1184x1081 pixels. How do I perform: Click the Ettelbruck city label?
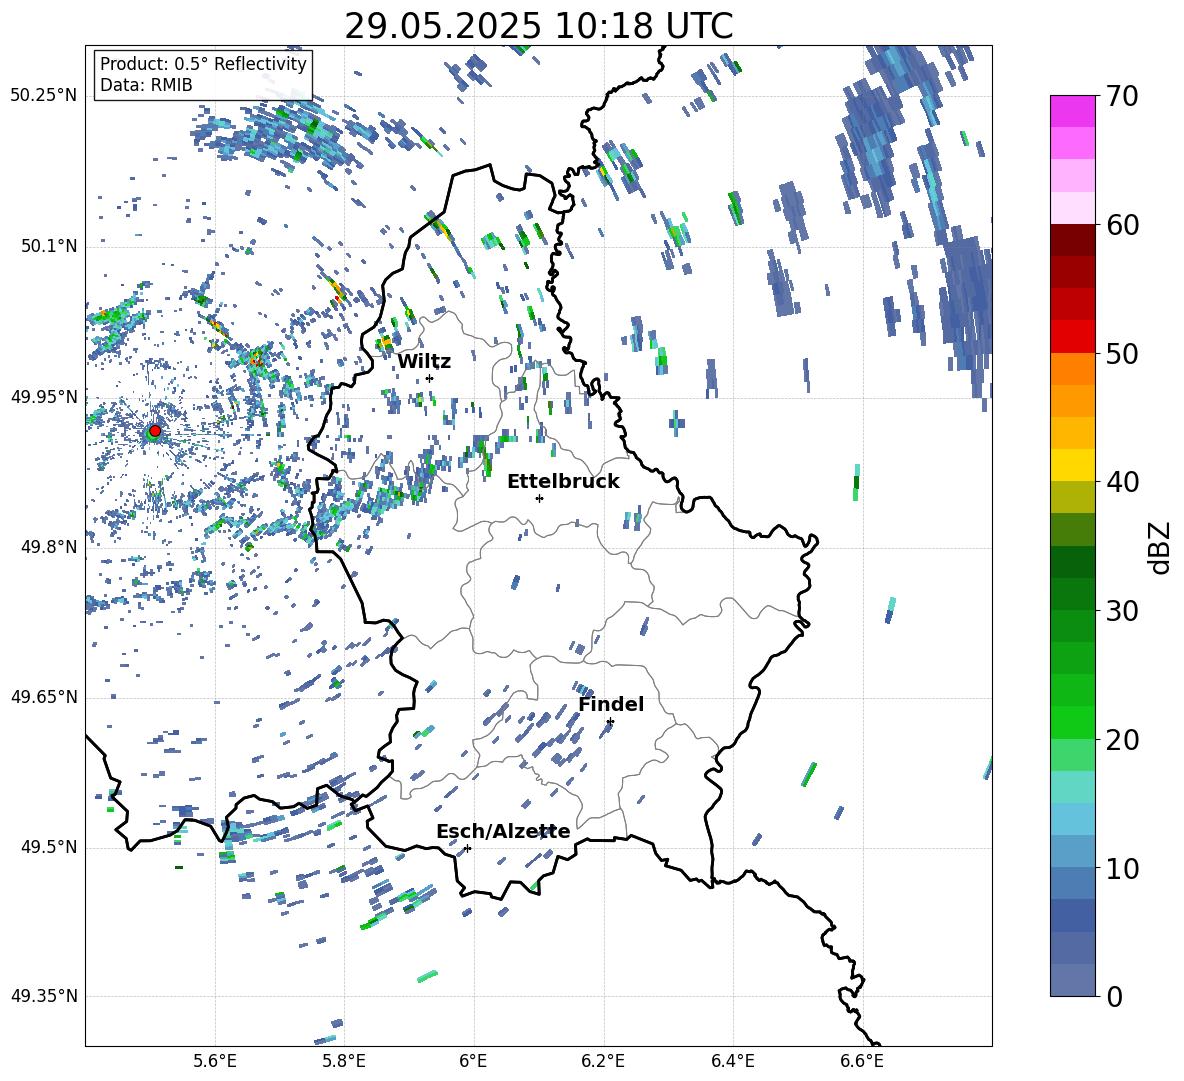tap(563, 482)
